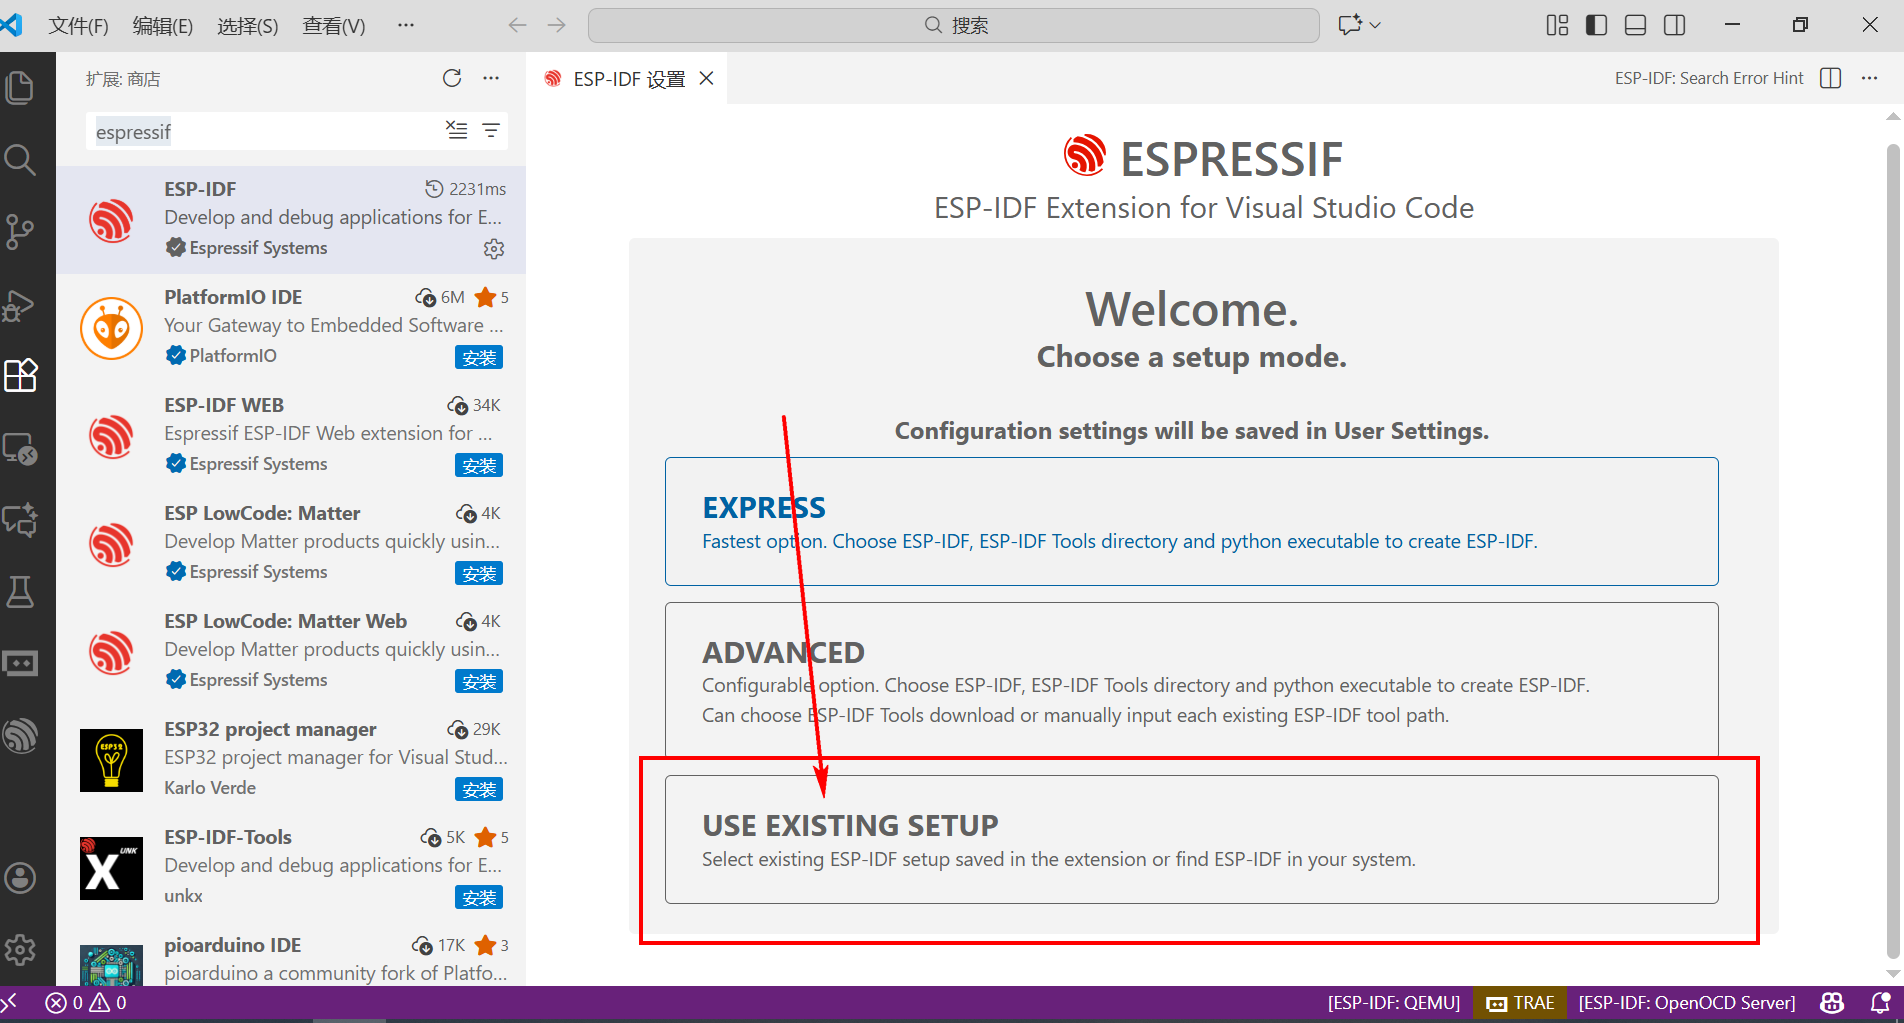Choose the USE EXISTING SETUP option
The width and height of the screenshot is (1904, 1023).
[x=1191, y=840]
